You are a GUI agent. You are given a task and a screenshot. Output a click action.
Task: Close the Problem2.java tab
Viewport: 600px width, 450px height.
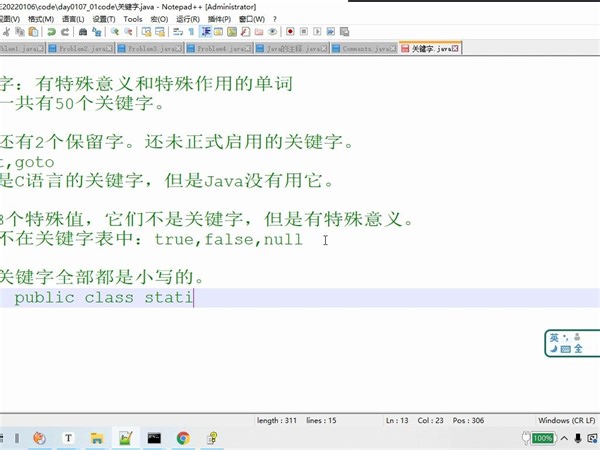point(110,49)
